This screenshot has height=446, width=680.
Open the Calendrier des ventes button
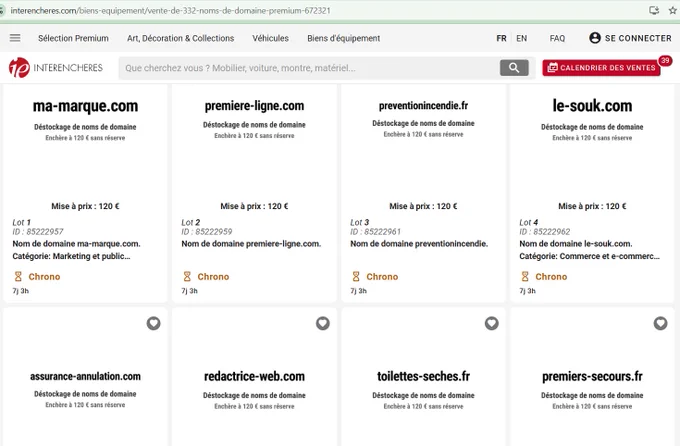(x=601, y=68)
